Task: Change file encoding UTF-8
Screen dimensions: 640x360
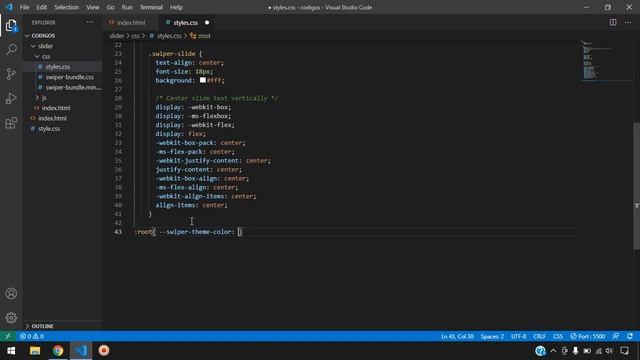Action: (518, 336)
